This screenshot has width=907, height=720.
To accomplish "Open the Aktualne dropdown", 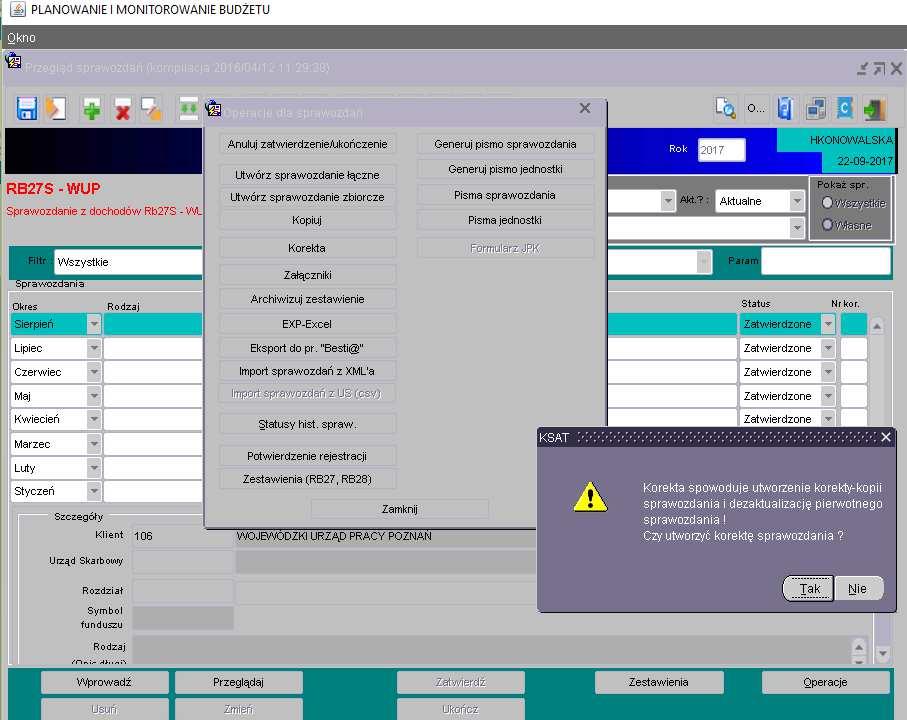I will 797,201.
